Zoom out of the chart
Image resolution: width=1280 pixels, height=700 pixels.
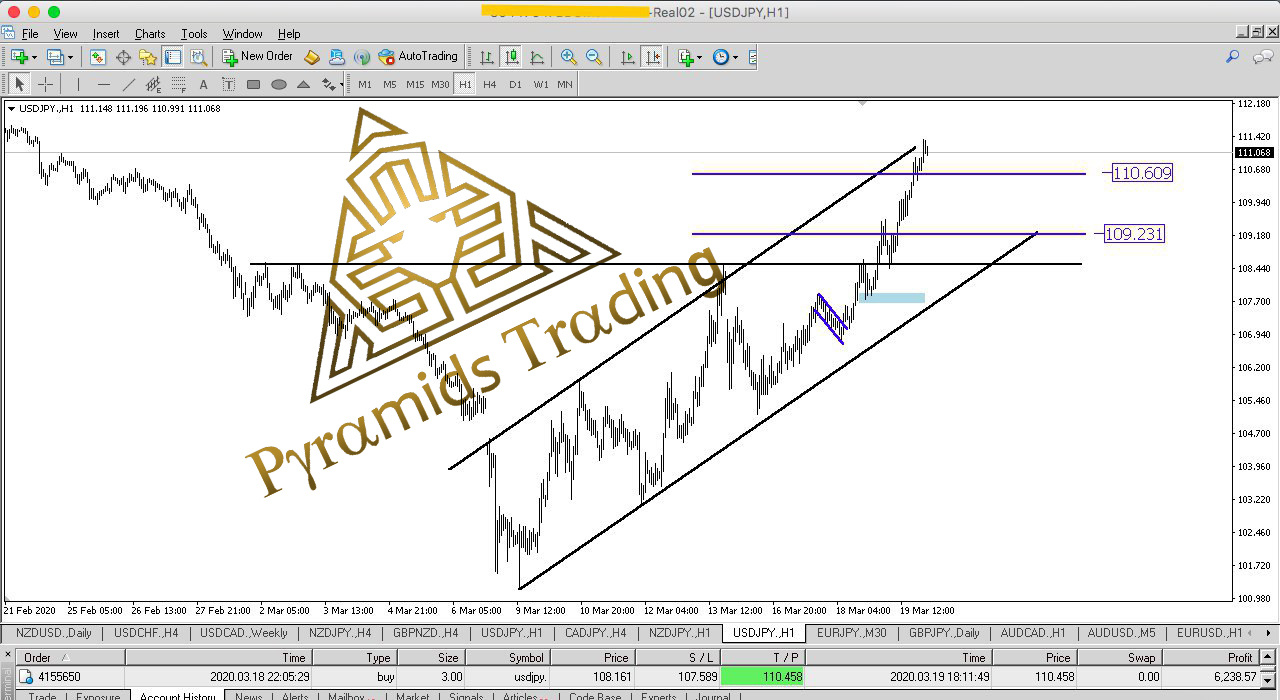(594, 57)
